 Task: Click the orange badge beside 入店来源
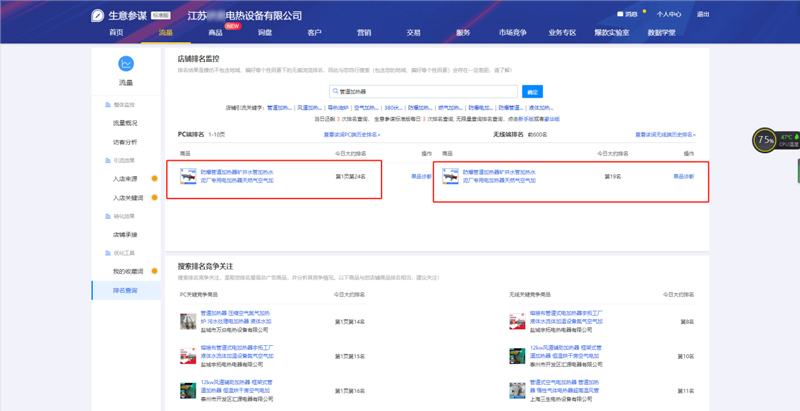154,179
